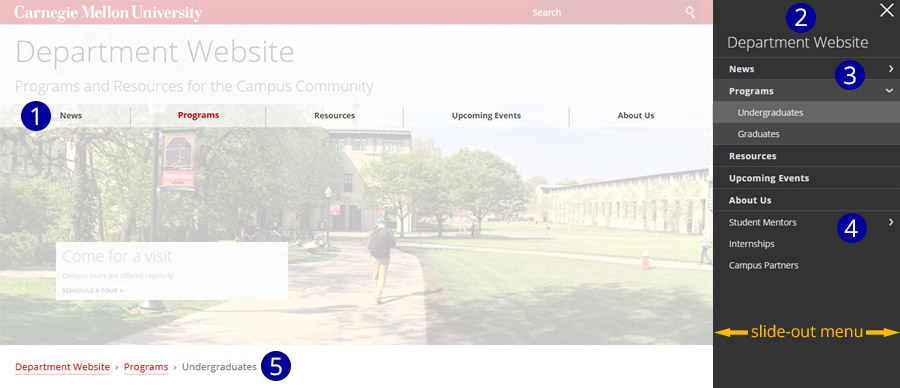Go to Upcoming Events in main navigation
This screenshot has height=388, width=900.
pyautogui.click(x=486, y=115)
